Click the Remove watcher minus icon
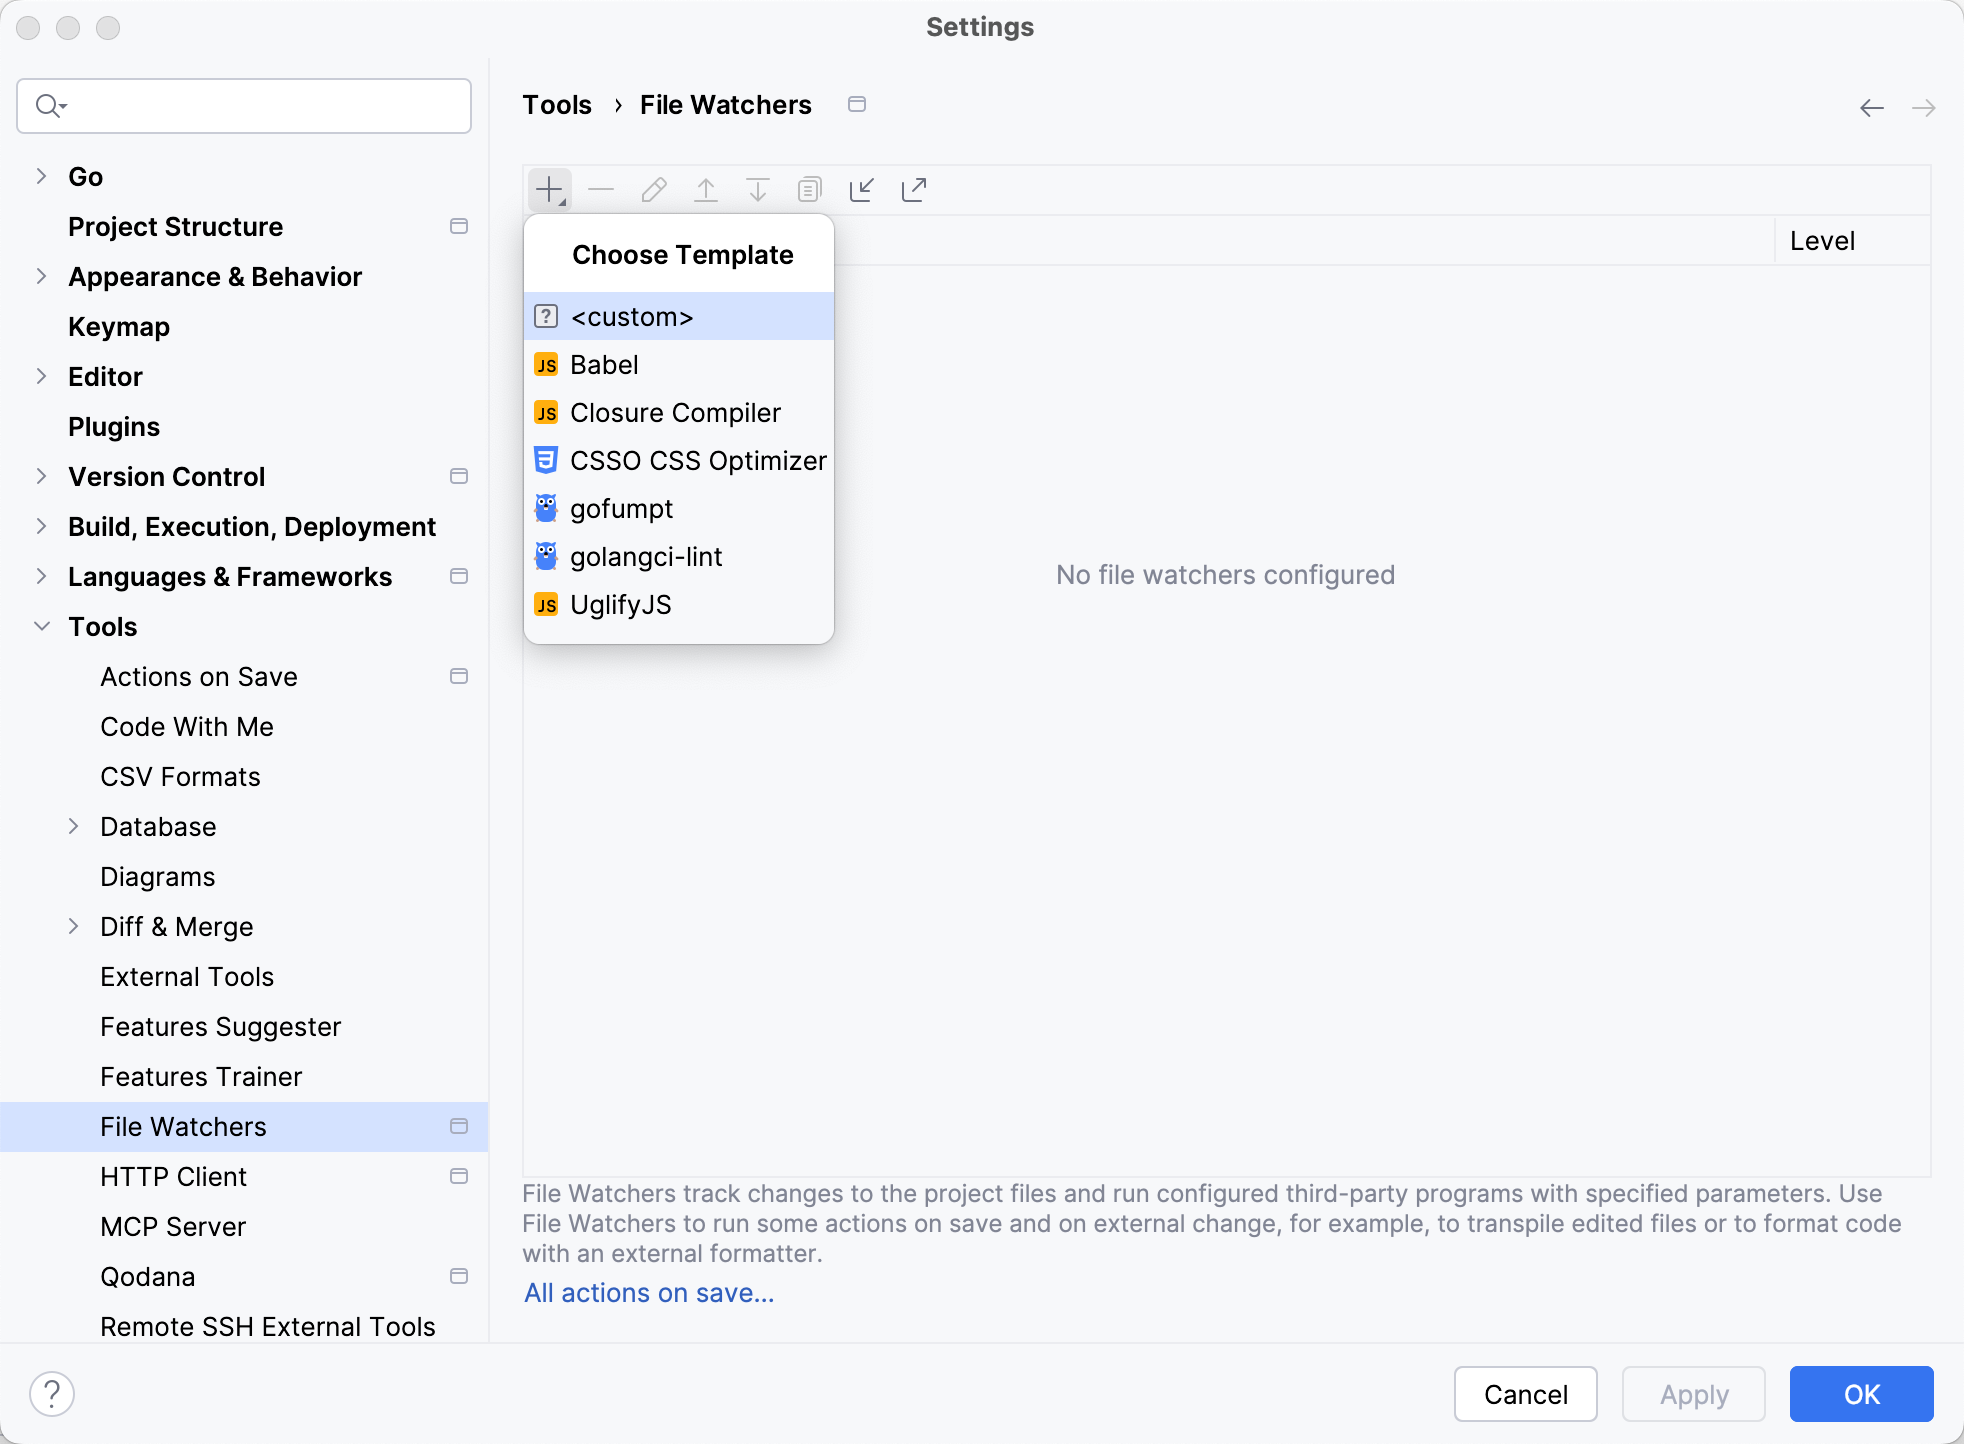 tap(601, 189)
